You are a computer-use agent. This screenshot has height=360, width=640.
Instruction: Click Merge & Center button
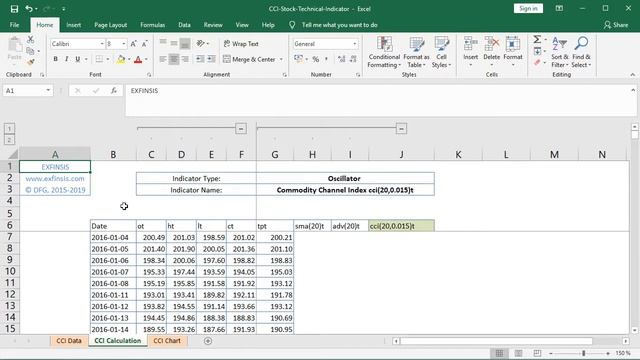click(249, 60)
